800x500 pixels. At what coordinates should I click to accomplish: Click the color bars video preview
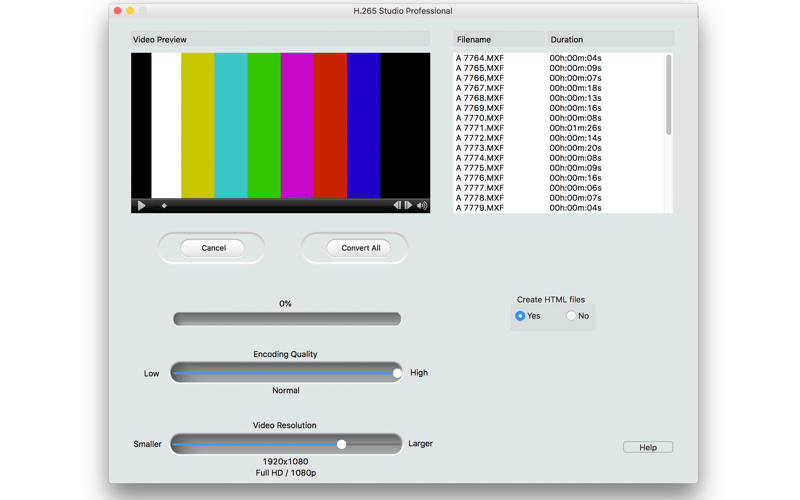281,126
